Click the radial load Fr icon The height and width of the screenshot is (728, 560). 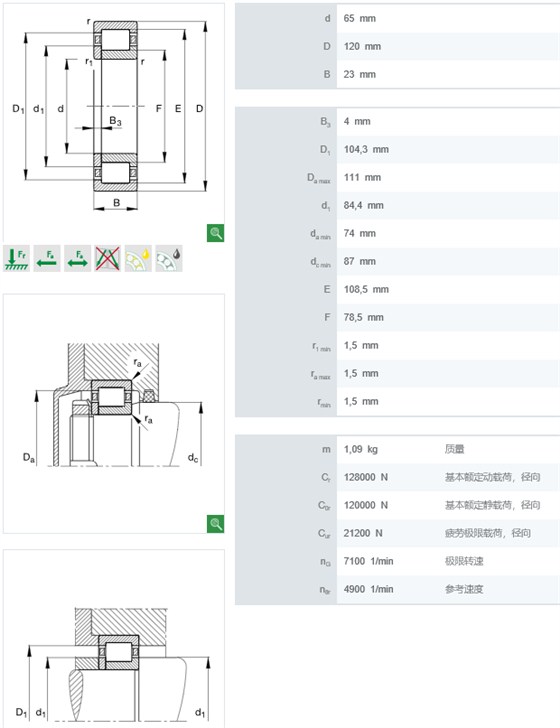click(x=16, y=259)
